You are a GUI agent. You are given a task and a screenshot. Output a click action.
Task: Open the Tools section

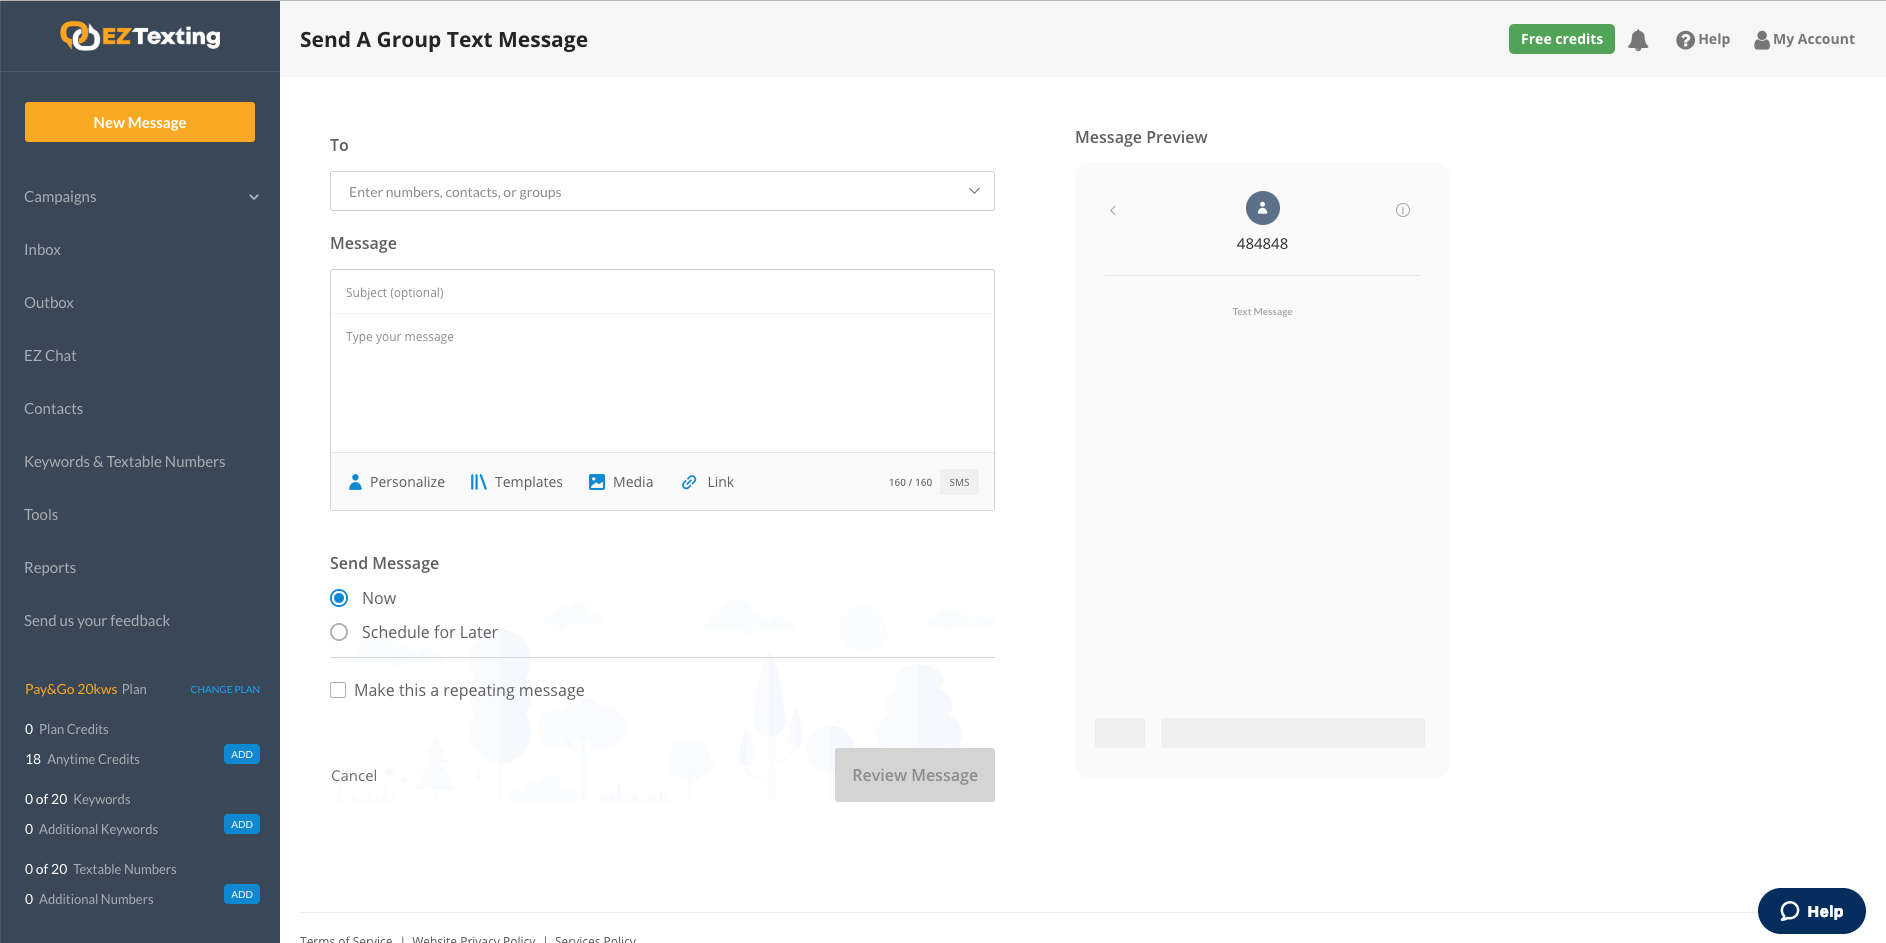(x=41, y=515)
